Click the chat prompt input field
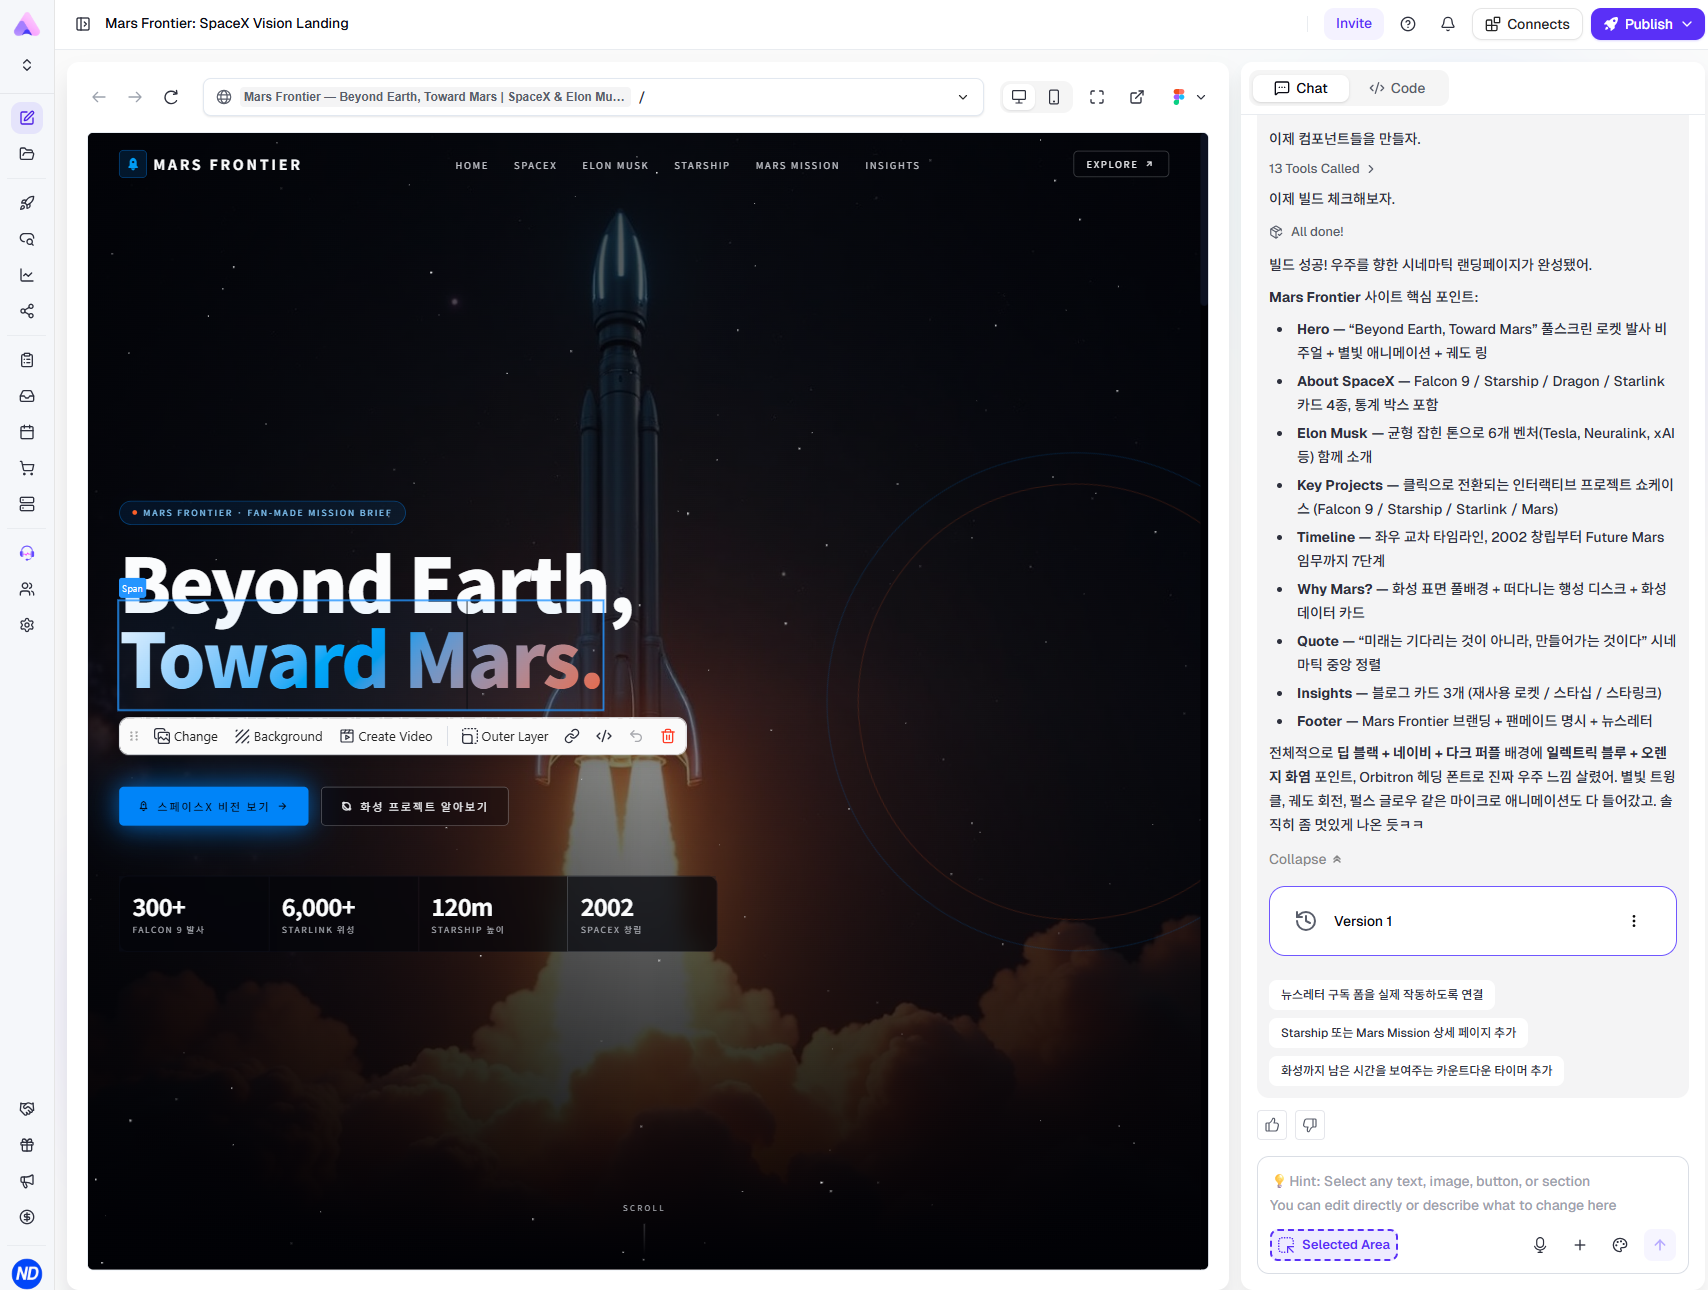Image resolution: width=1708 pixels, height=1290 pixels. (x=1472, y=1193)
